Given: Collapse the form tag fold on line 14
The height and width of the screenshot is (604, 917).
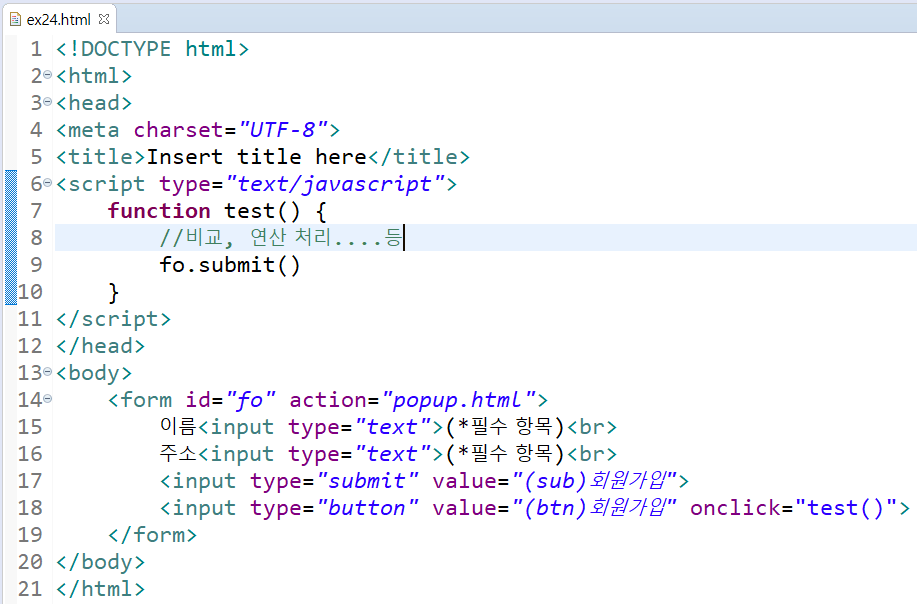Looking at the screenshot, I should pos(47,399).
